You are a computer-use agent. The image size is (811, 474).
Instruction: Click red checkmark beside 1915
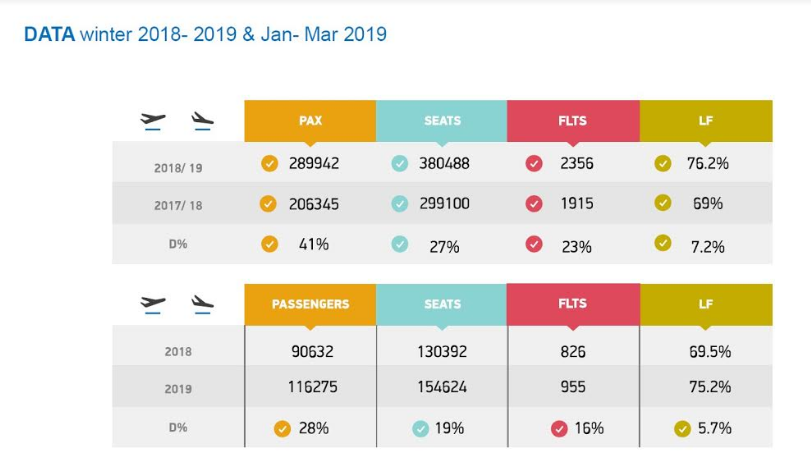(534, 204)
